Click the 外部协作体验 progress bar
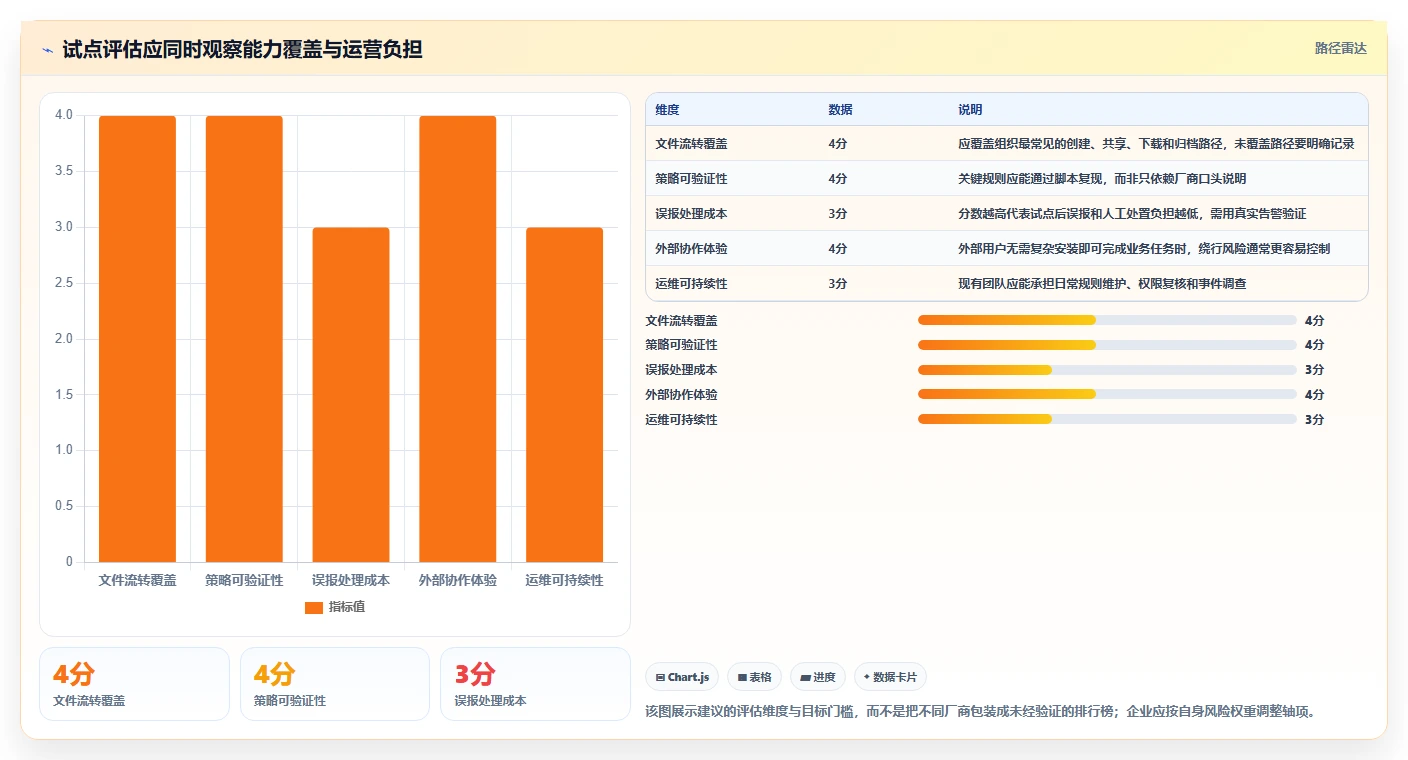Viewport: 1408px width, 760px height. 1107,395
